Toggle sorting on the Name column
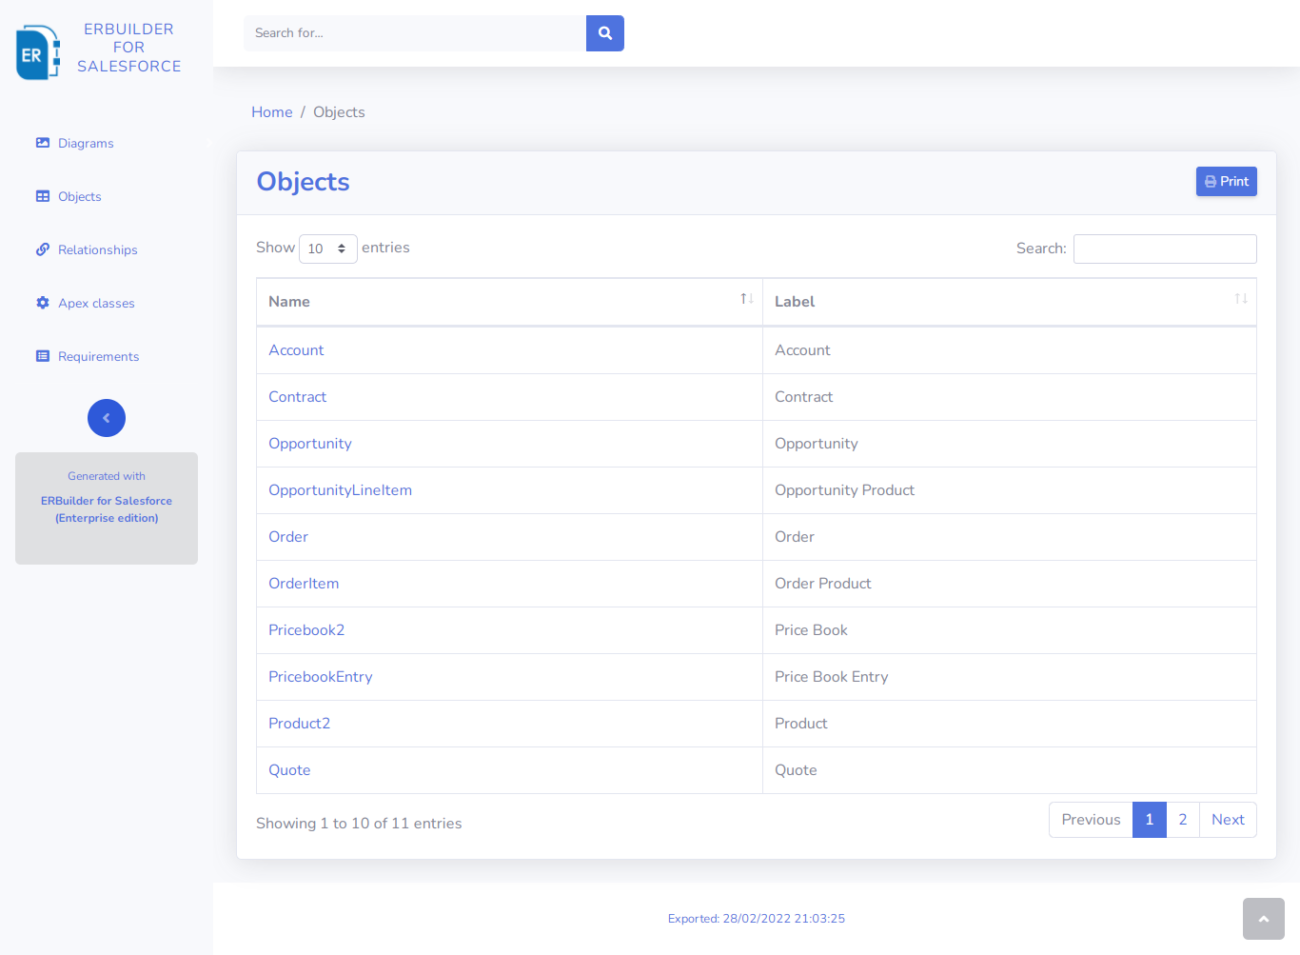The width and height of the screenshot is (1300, 955). coord(745,298)
